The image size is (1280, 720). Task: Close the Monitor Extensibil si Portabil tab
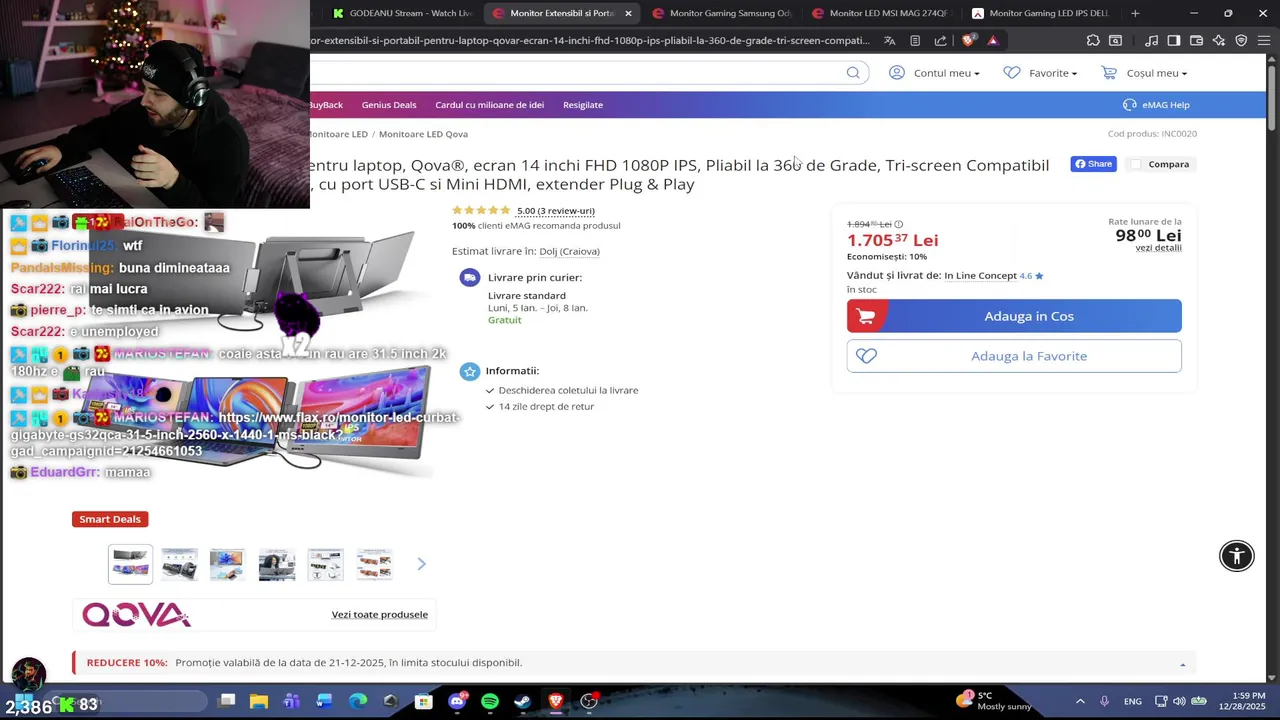(x=628, y=13)
